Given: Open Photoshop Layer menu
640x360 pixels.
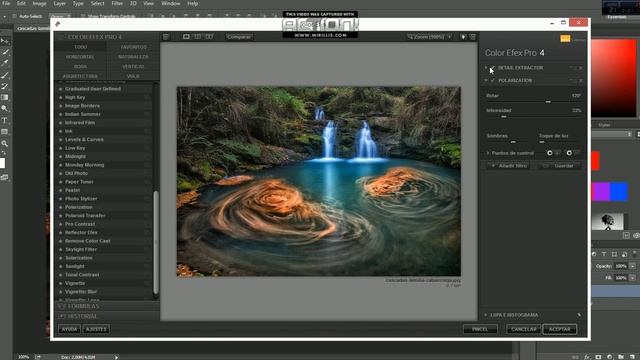Looking at the screenshot, I should coord(60,3).
